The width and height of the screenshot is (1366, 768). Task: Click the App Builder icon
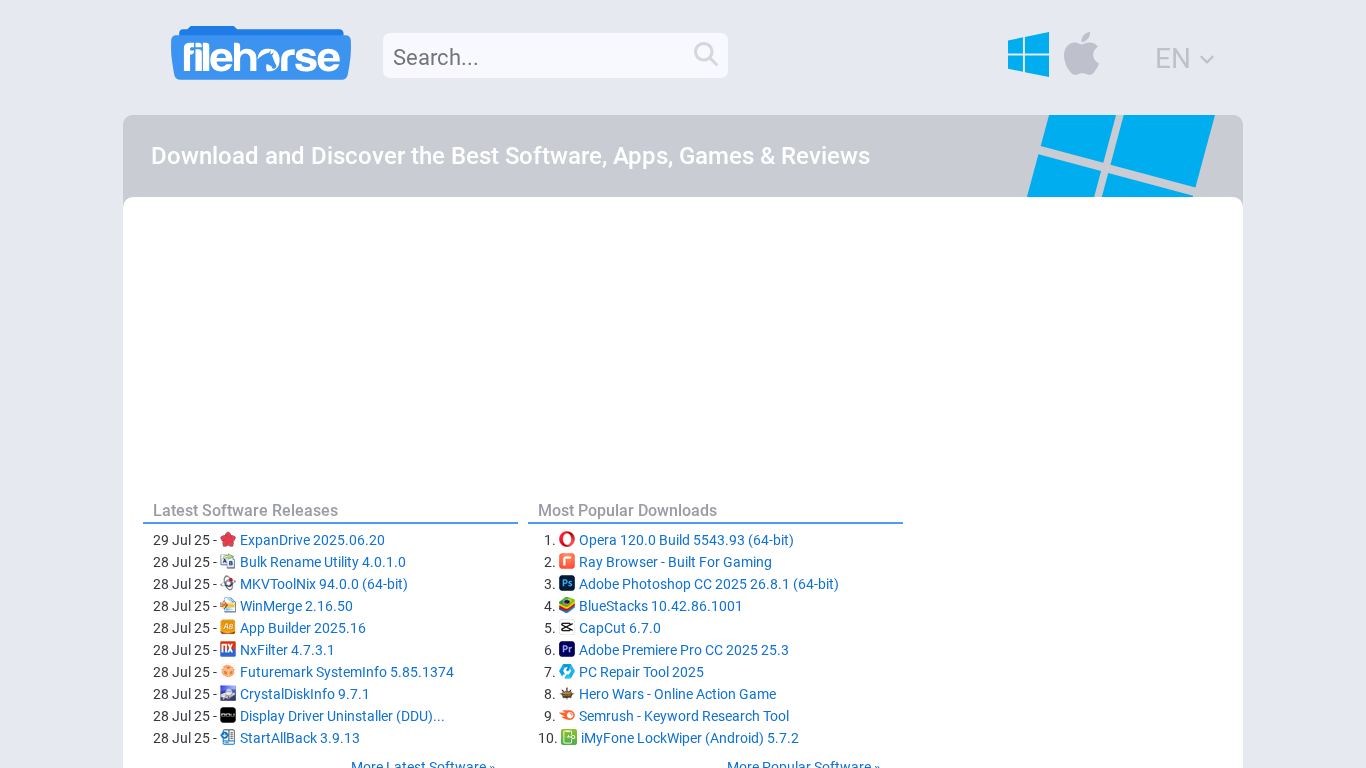point(228,628)
